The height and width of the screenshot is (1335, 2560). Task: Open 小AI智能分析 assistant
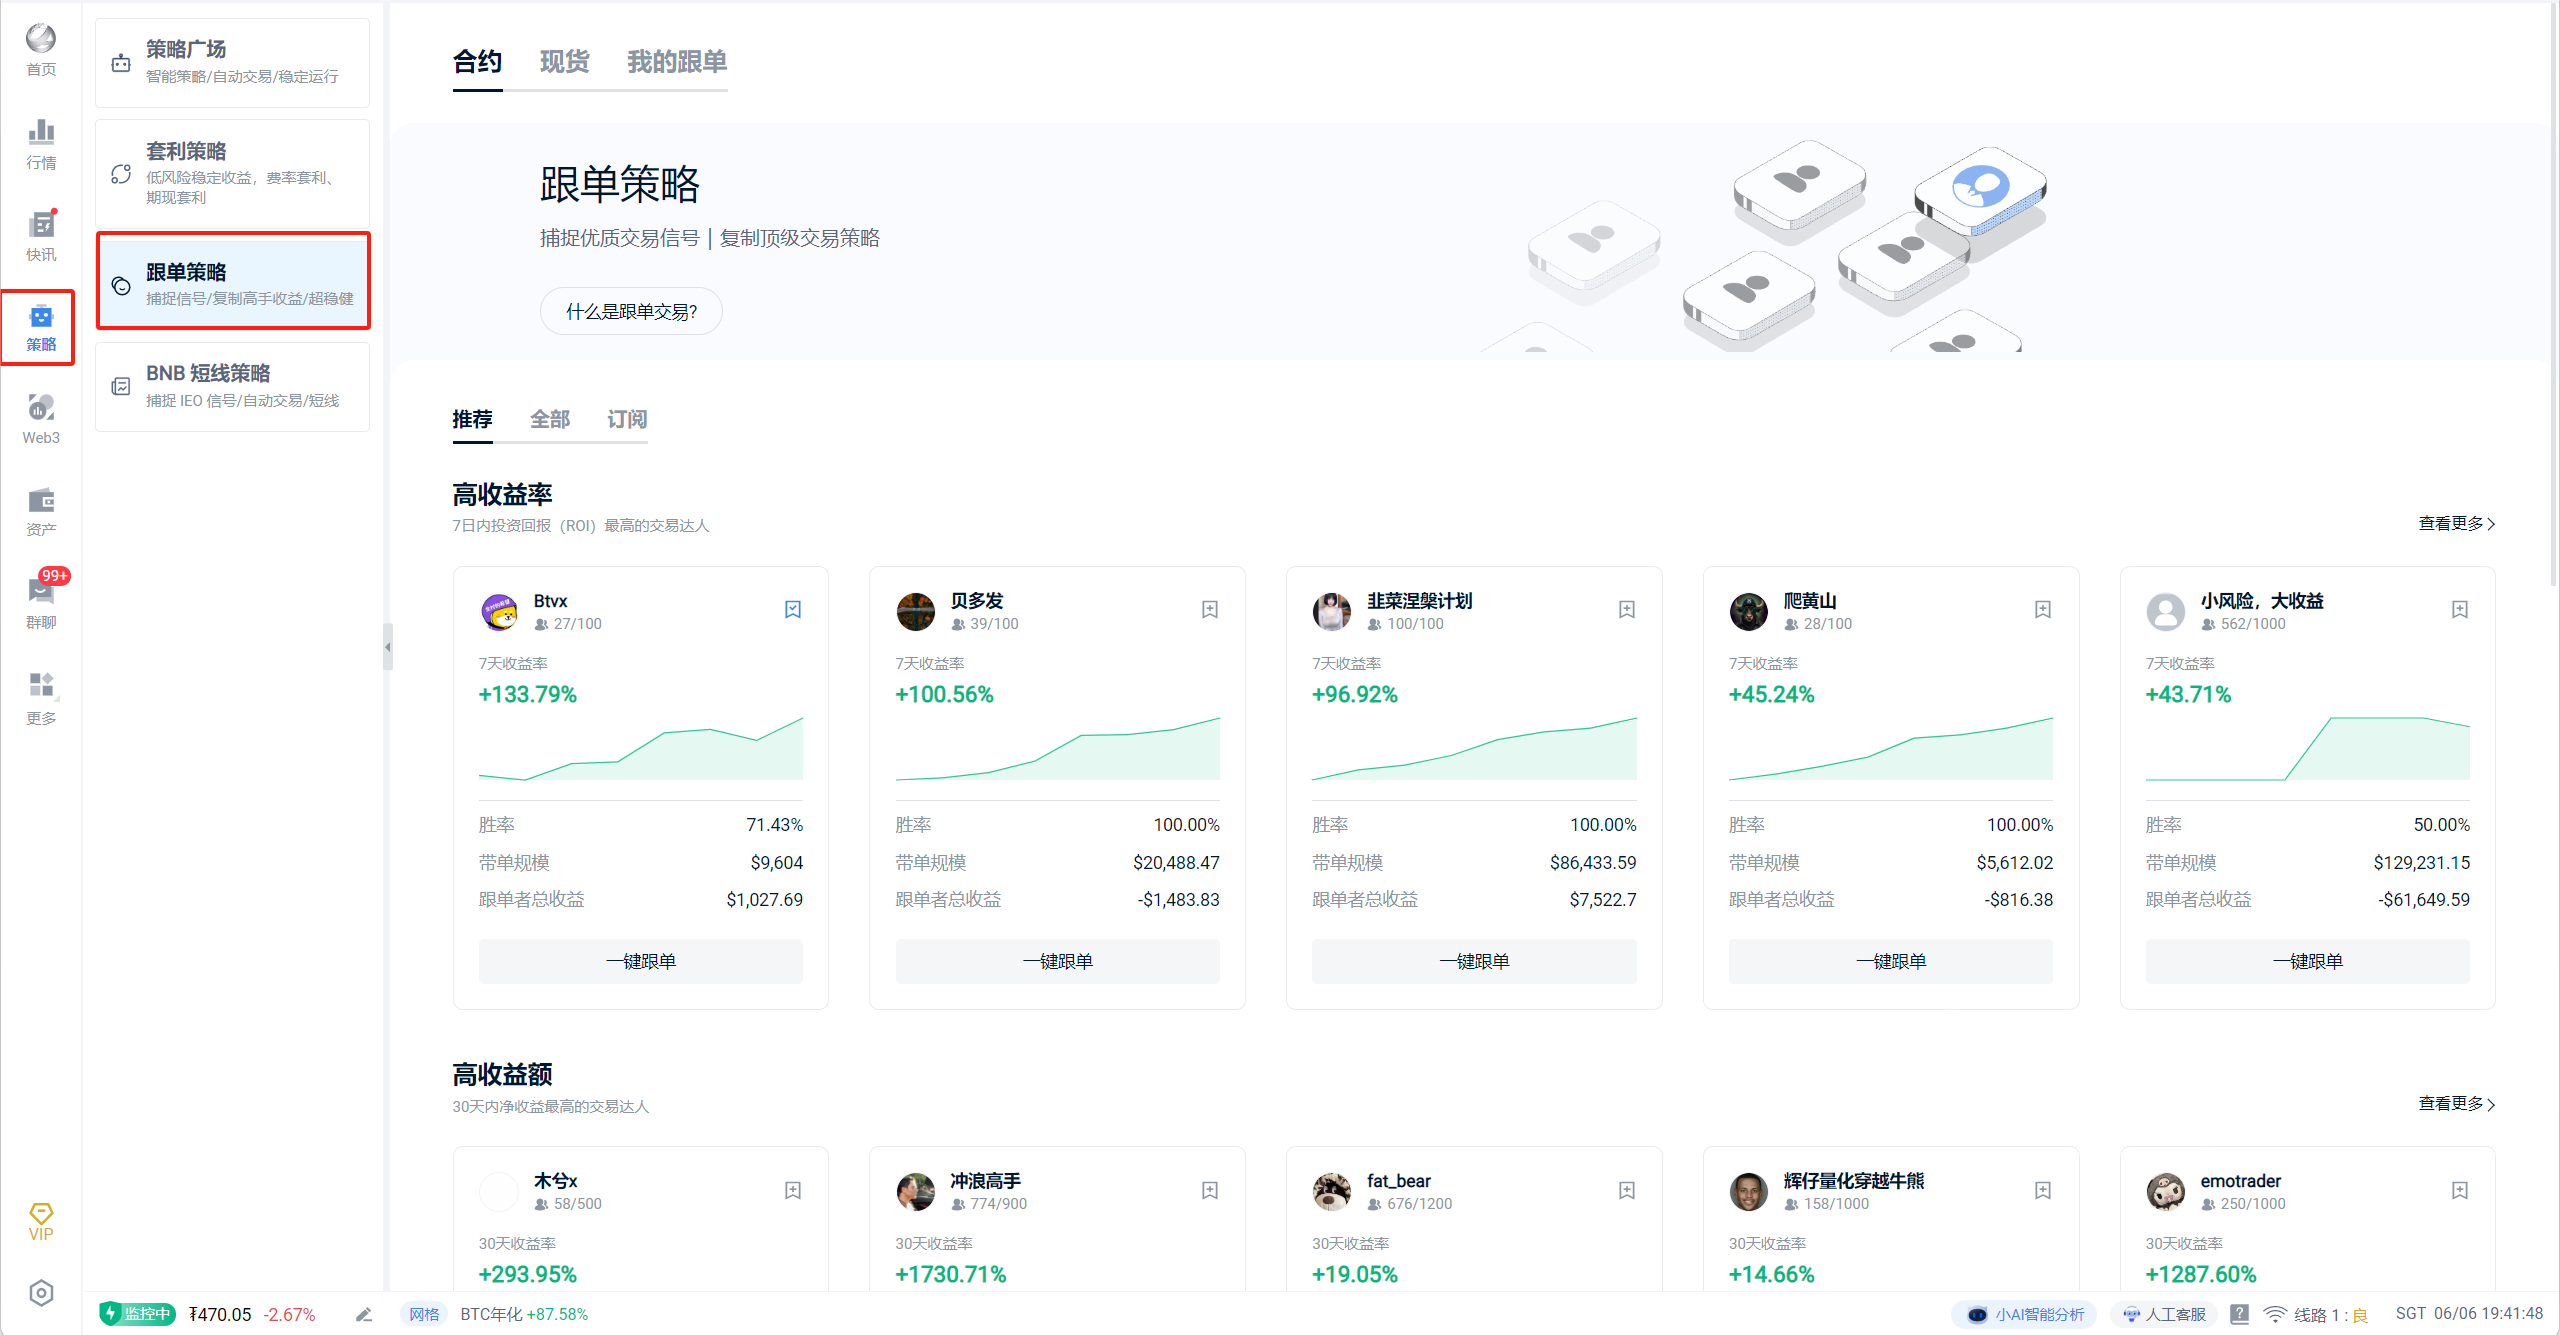(2025, 1314)
